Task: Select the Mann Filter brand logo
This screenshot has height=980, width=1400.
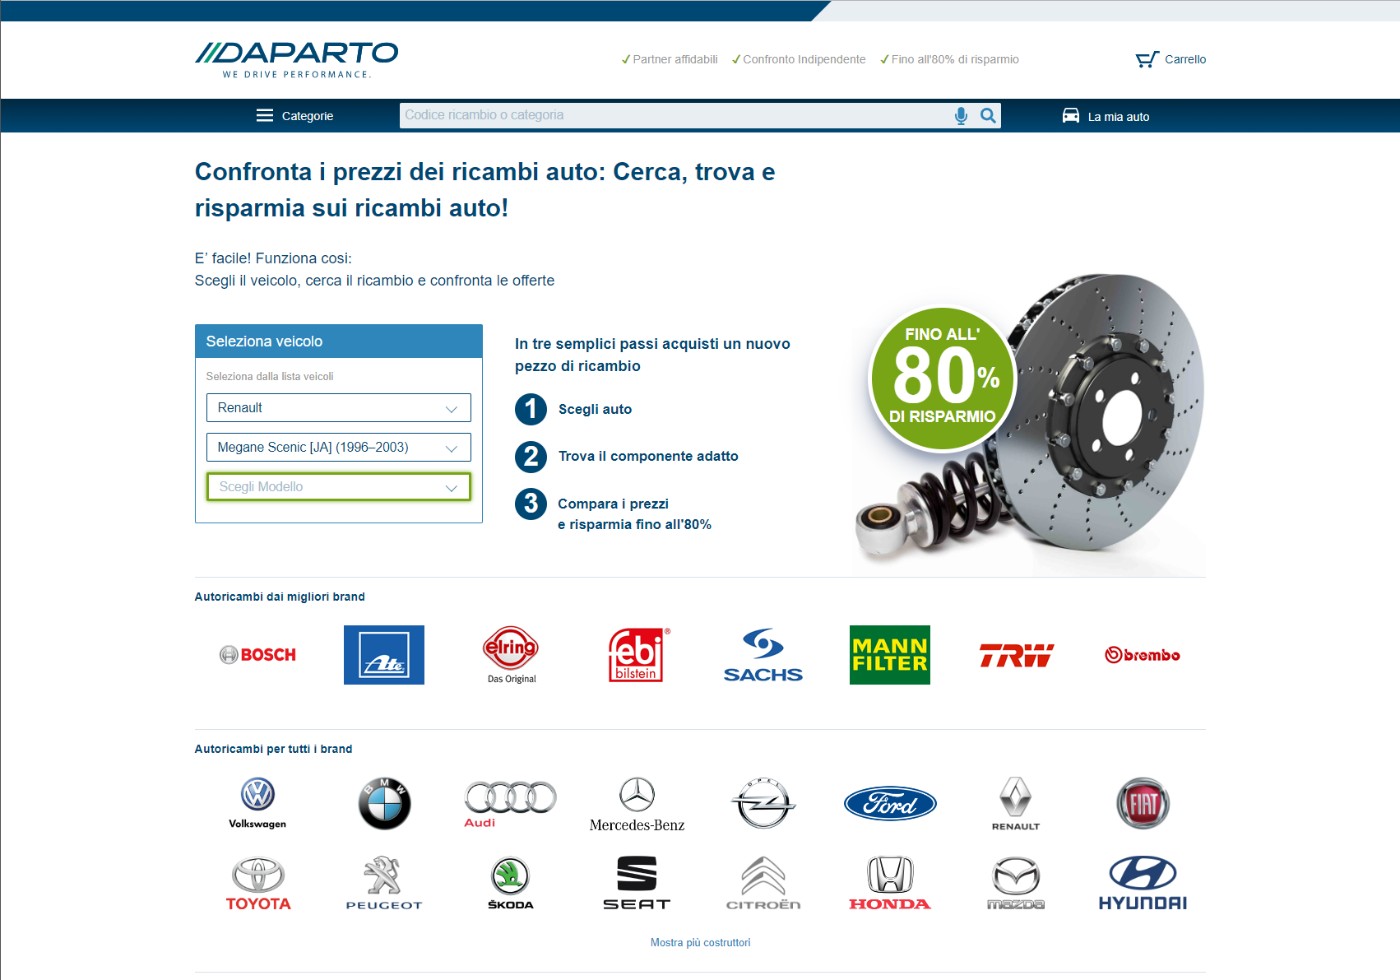Action: tap(890, 655)
